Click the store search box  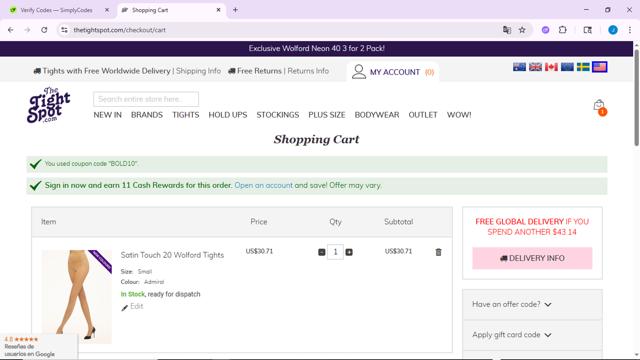point(146,99)
